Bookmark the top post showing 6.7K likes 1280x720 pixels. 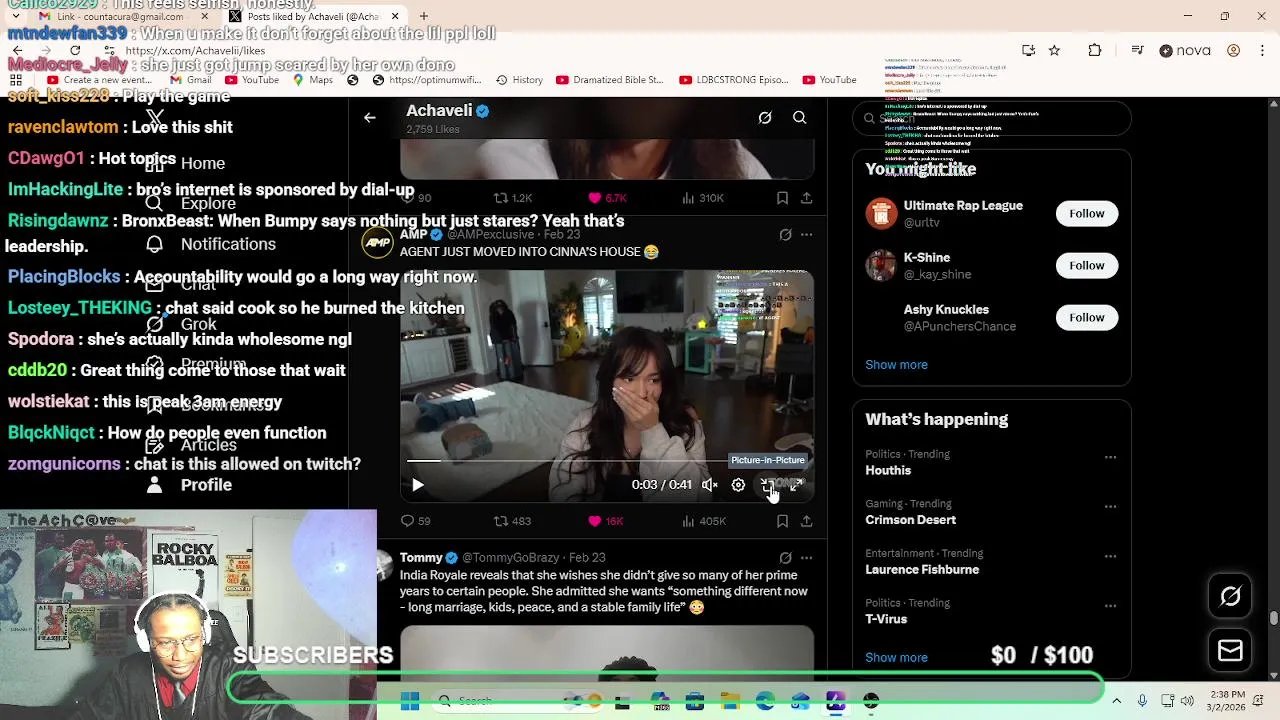click(x=782, y=198)
